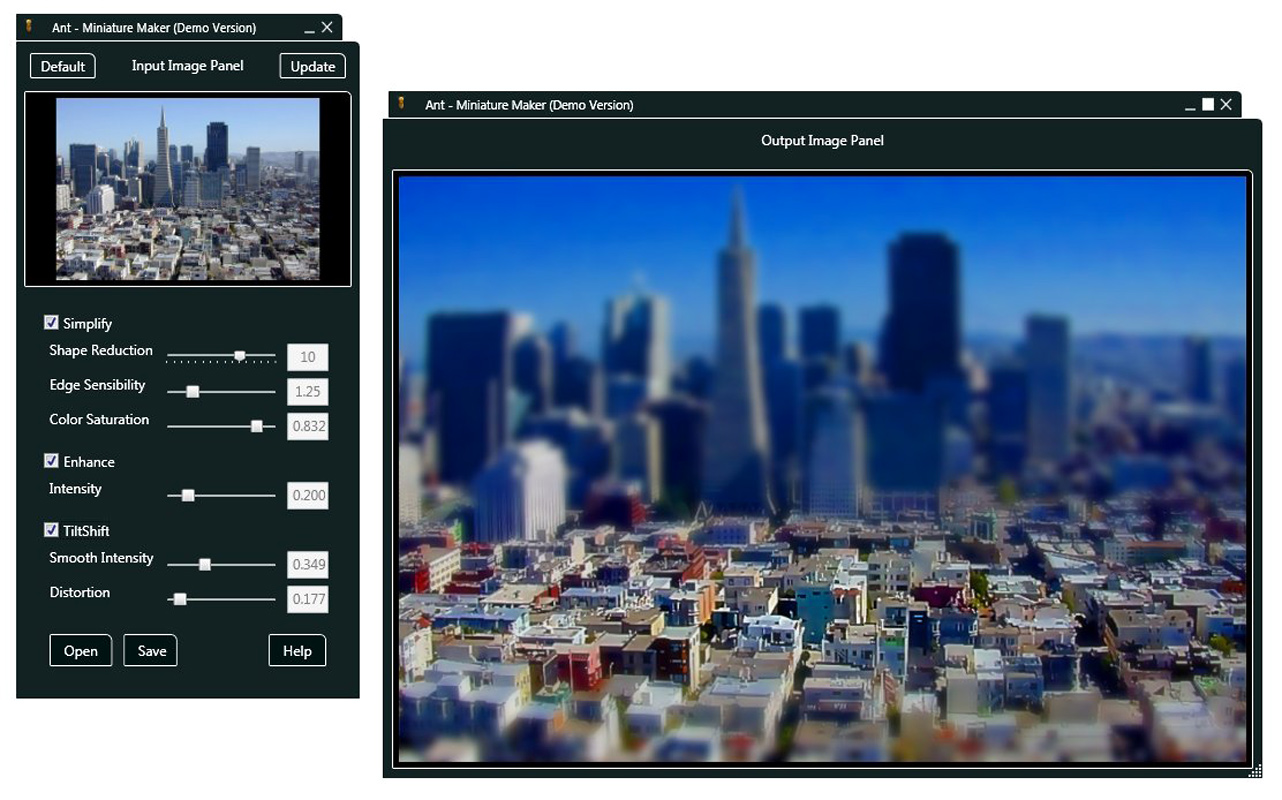The height and width of the screenshot is (800, 1282).
Task: Select the Smooth Intensity value field 0.349
Action: [x=308, y=564]
